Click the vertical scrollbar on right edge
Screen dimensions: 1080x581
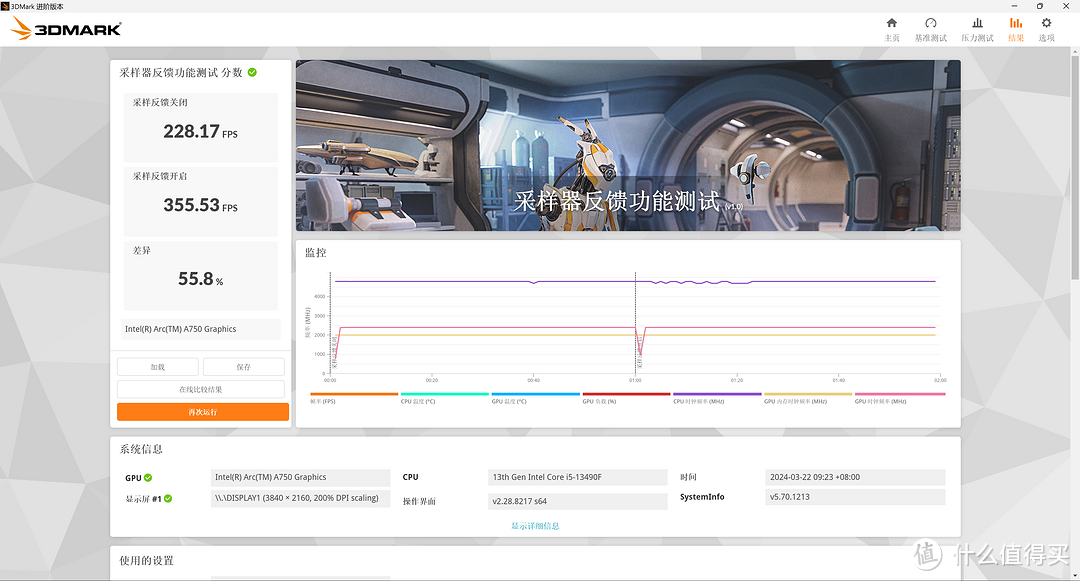pos(1075,165)
